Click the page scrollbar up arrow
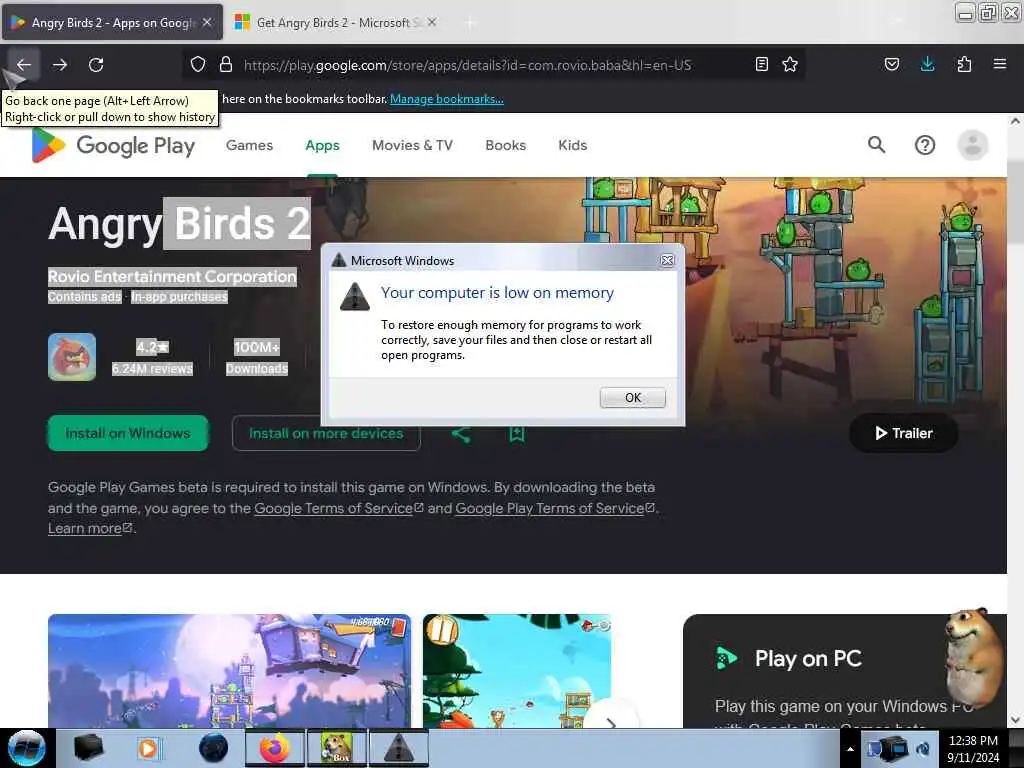Image resolution: width=1024 pixels, height=768 pixels. pos(1015,121)
